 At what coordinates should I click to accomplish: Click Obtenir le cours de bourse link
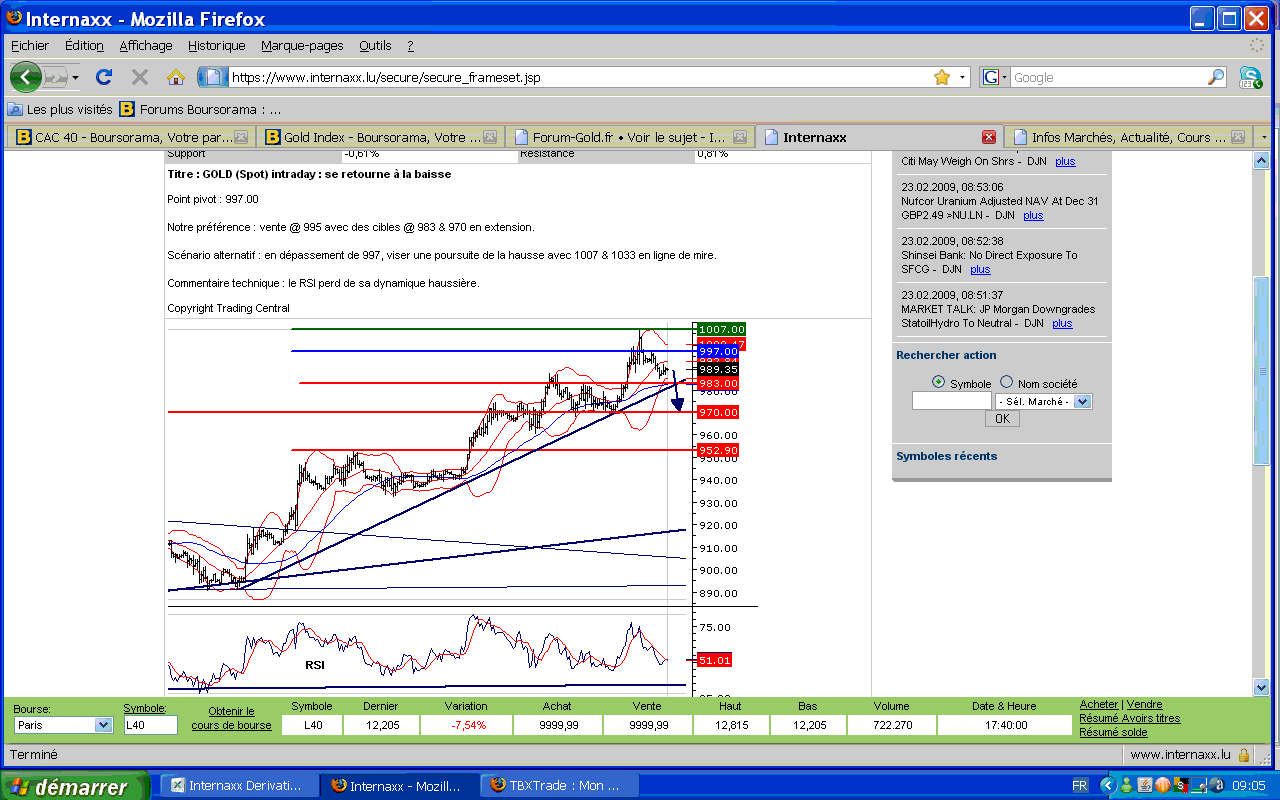231,718
